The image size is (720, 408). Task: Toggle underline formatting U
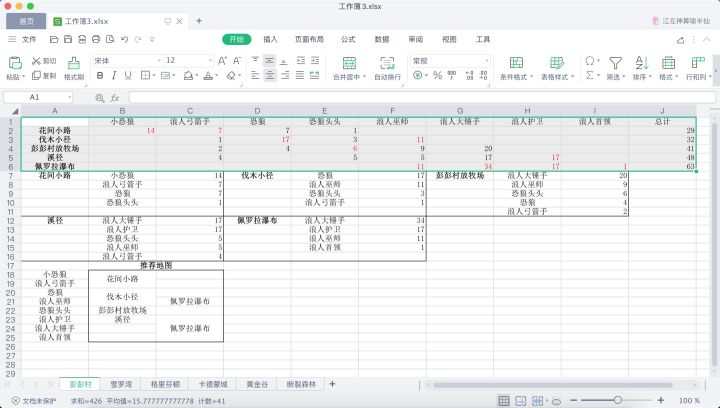pyautogui.click(x=128, y=76)
